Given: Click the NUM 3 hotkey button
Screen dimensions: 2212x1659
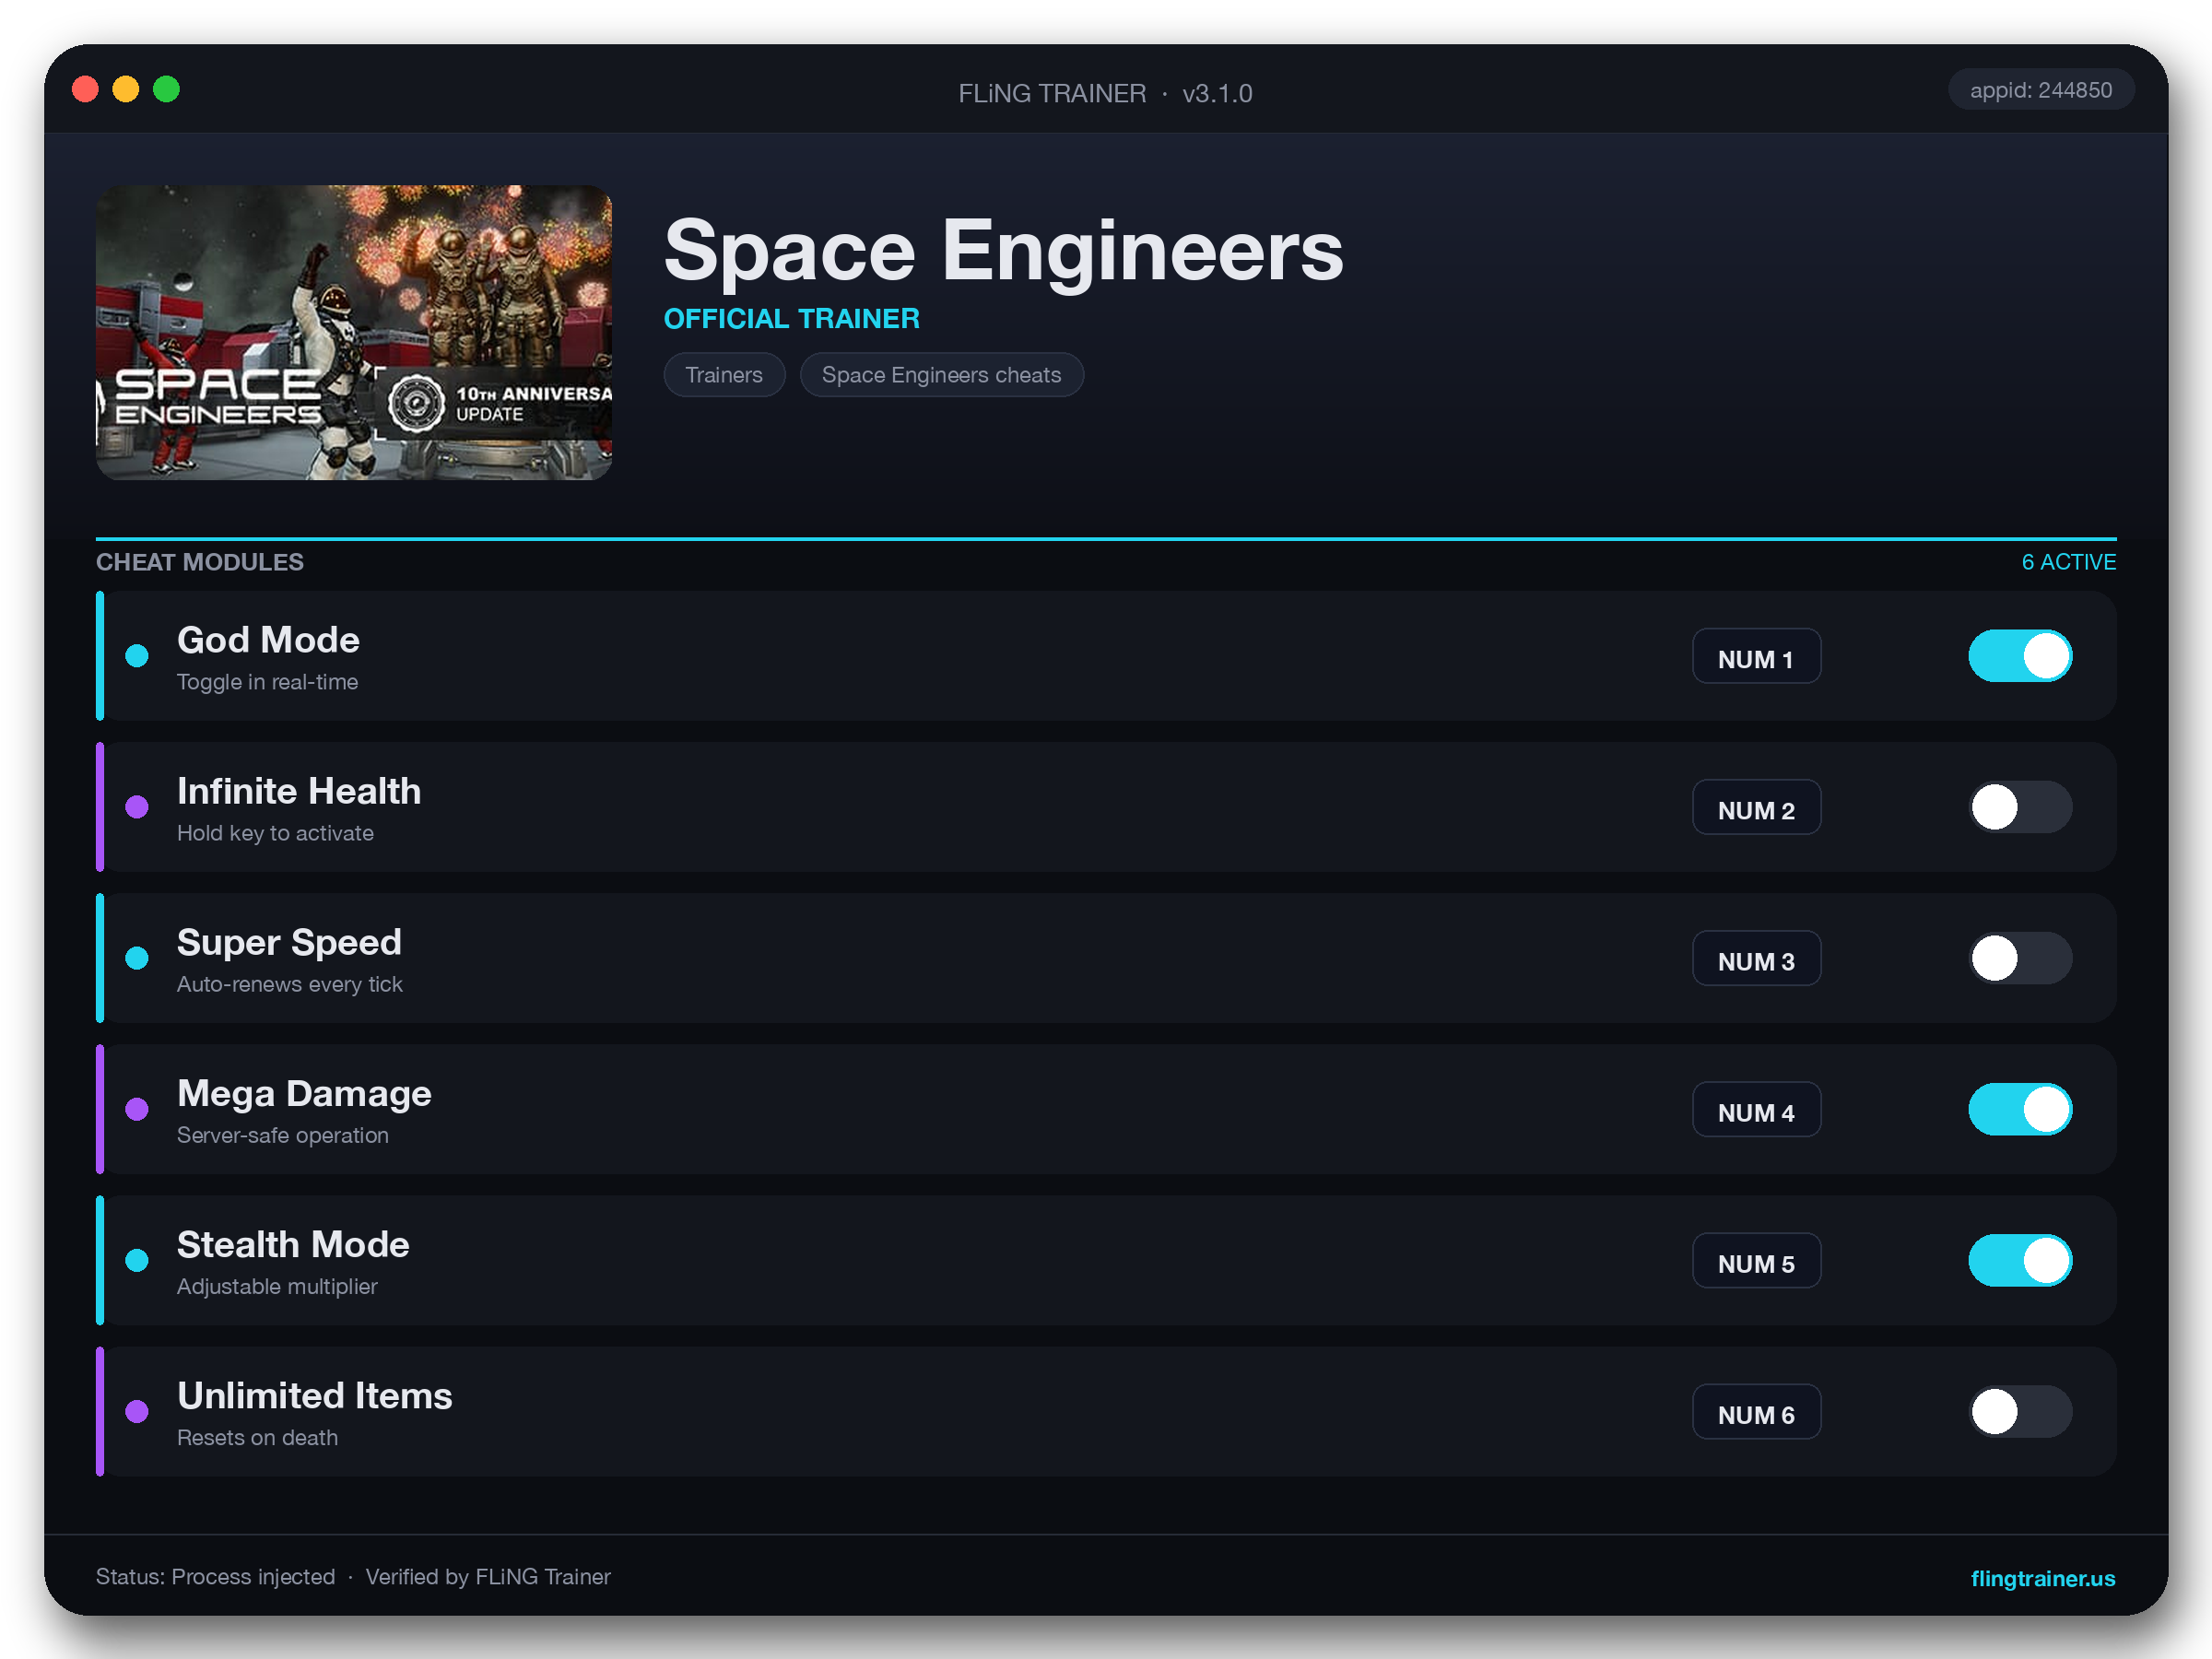Looking at the screenshot, I should pyautogui.click(x=1756, y=958).
